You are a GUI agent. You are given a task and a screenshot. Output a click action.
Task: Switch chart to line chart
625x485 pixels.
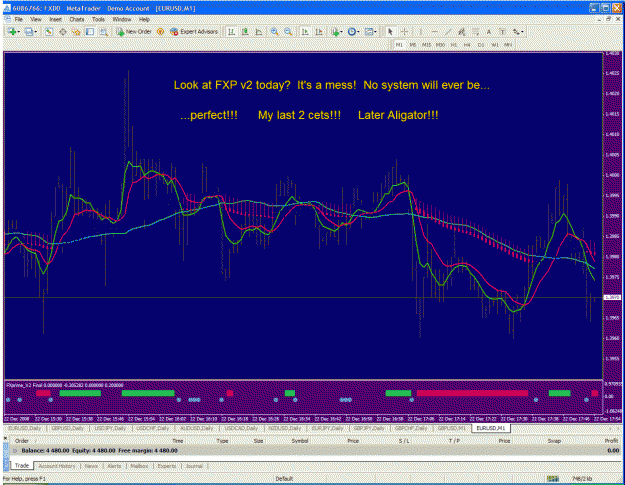258,32
